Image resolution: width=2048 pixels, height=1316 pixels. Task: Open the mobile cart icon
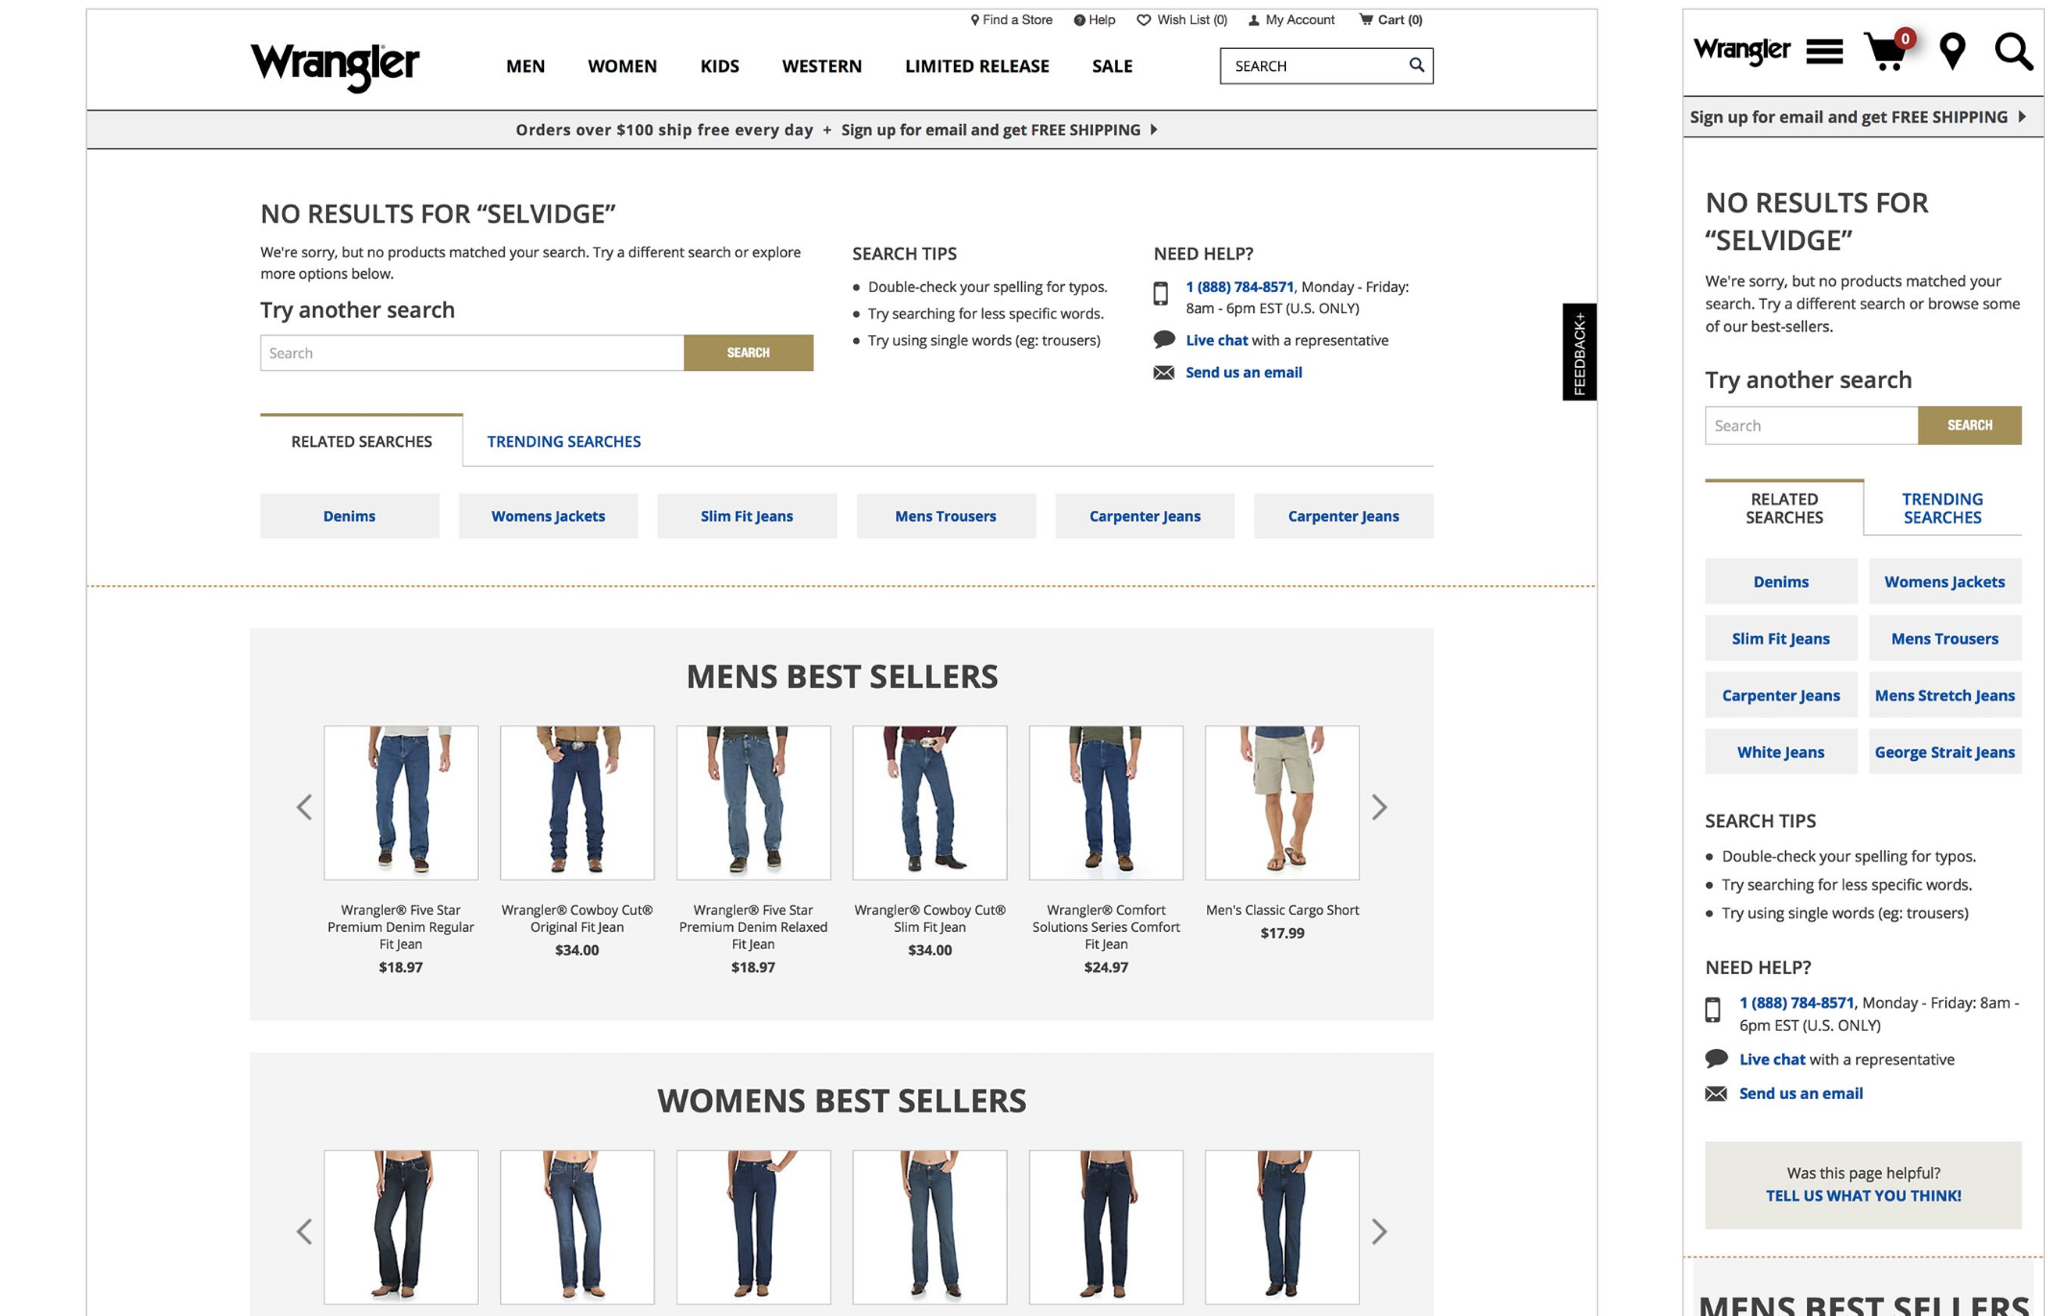(x=1888, y=50)
